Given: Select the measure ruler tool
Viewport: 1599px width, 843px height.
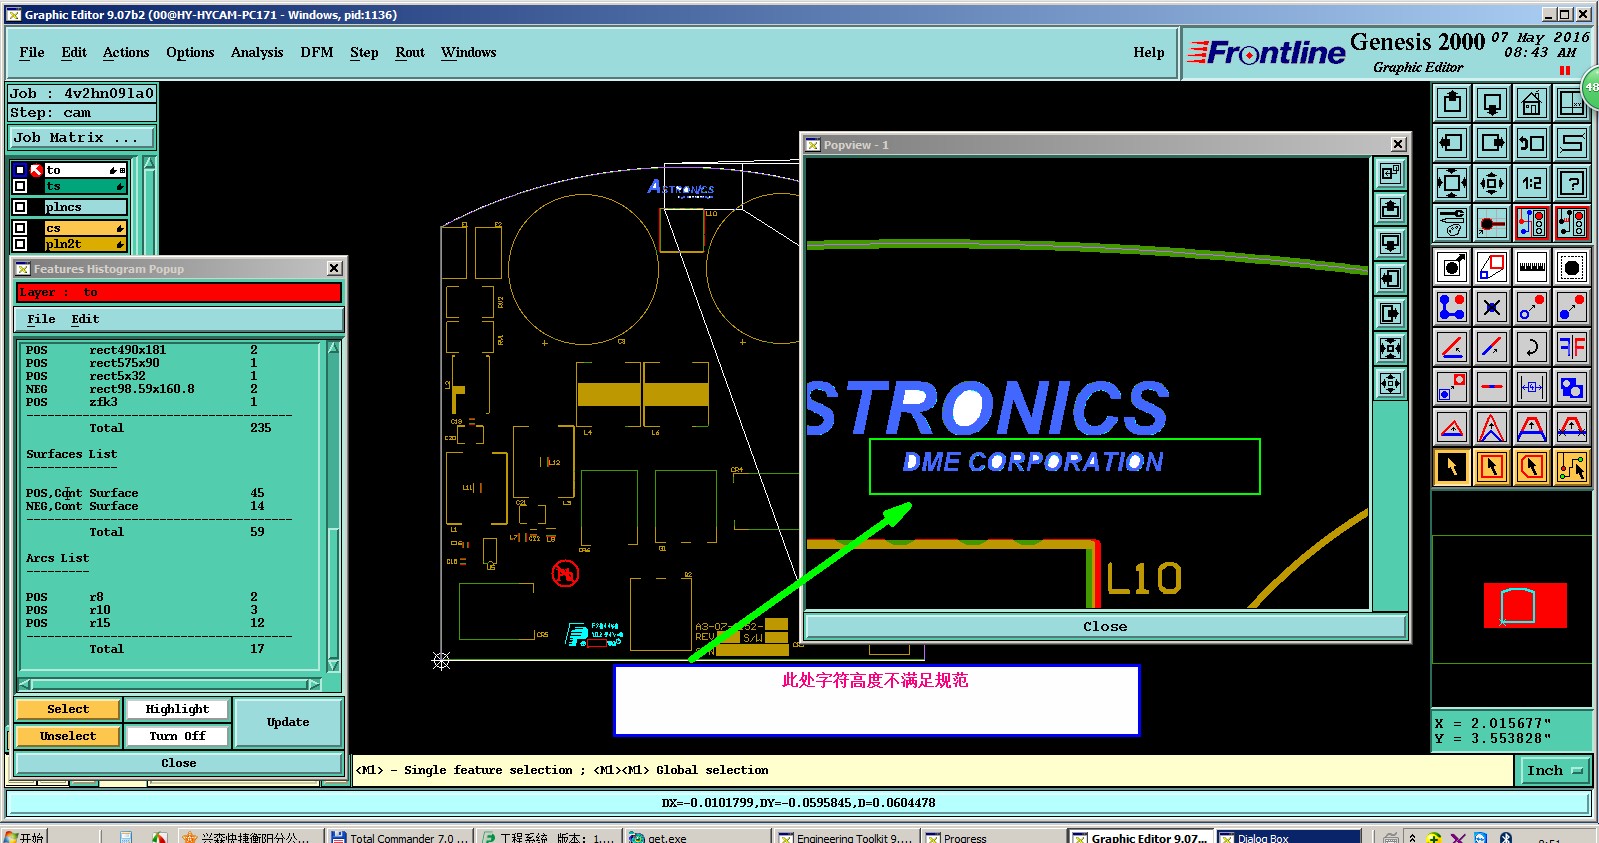Looking at the screenshot, I should [x=1532, y=267].
